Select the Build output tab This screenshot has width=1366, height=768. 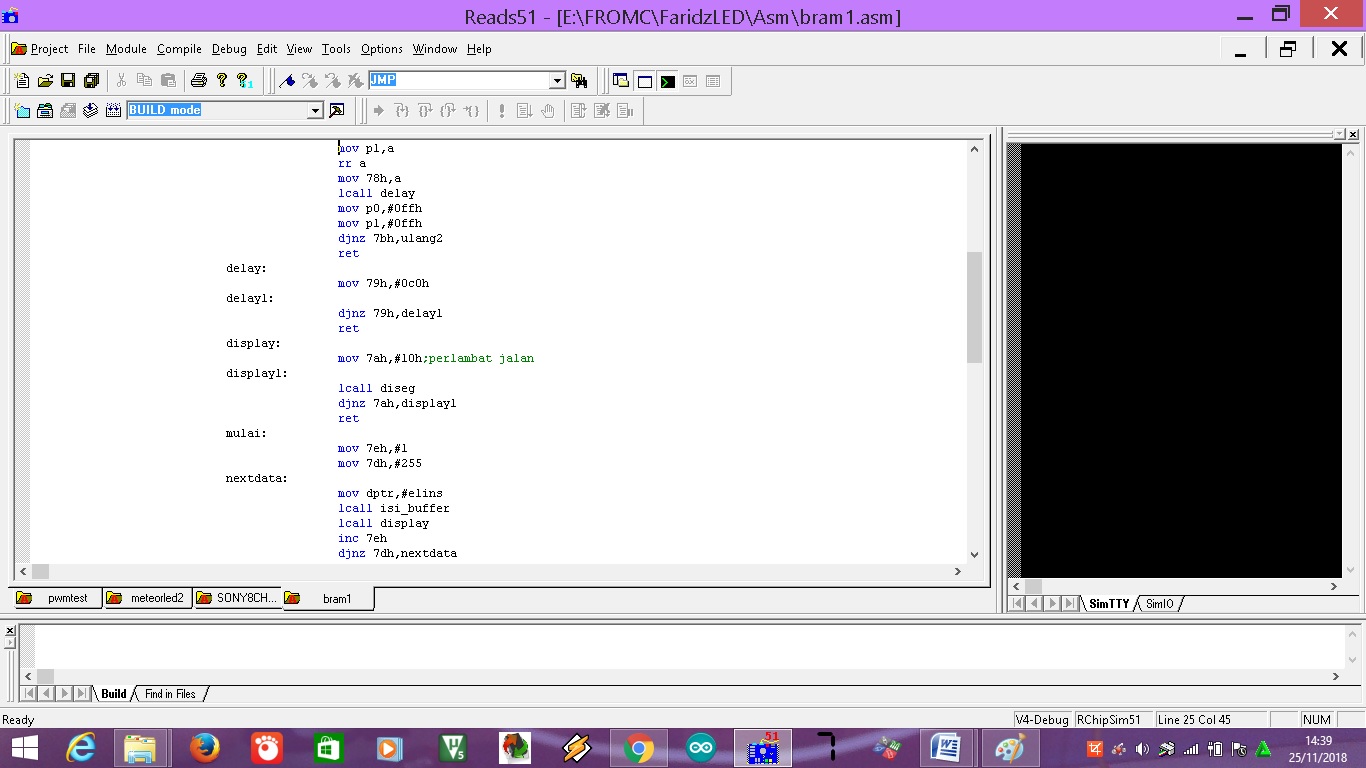114,694
